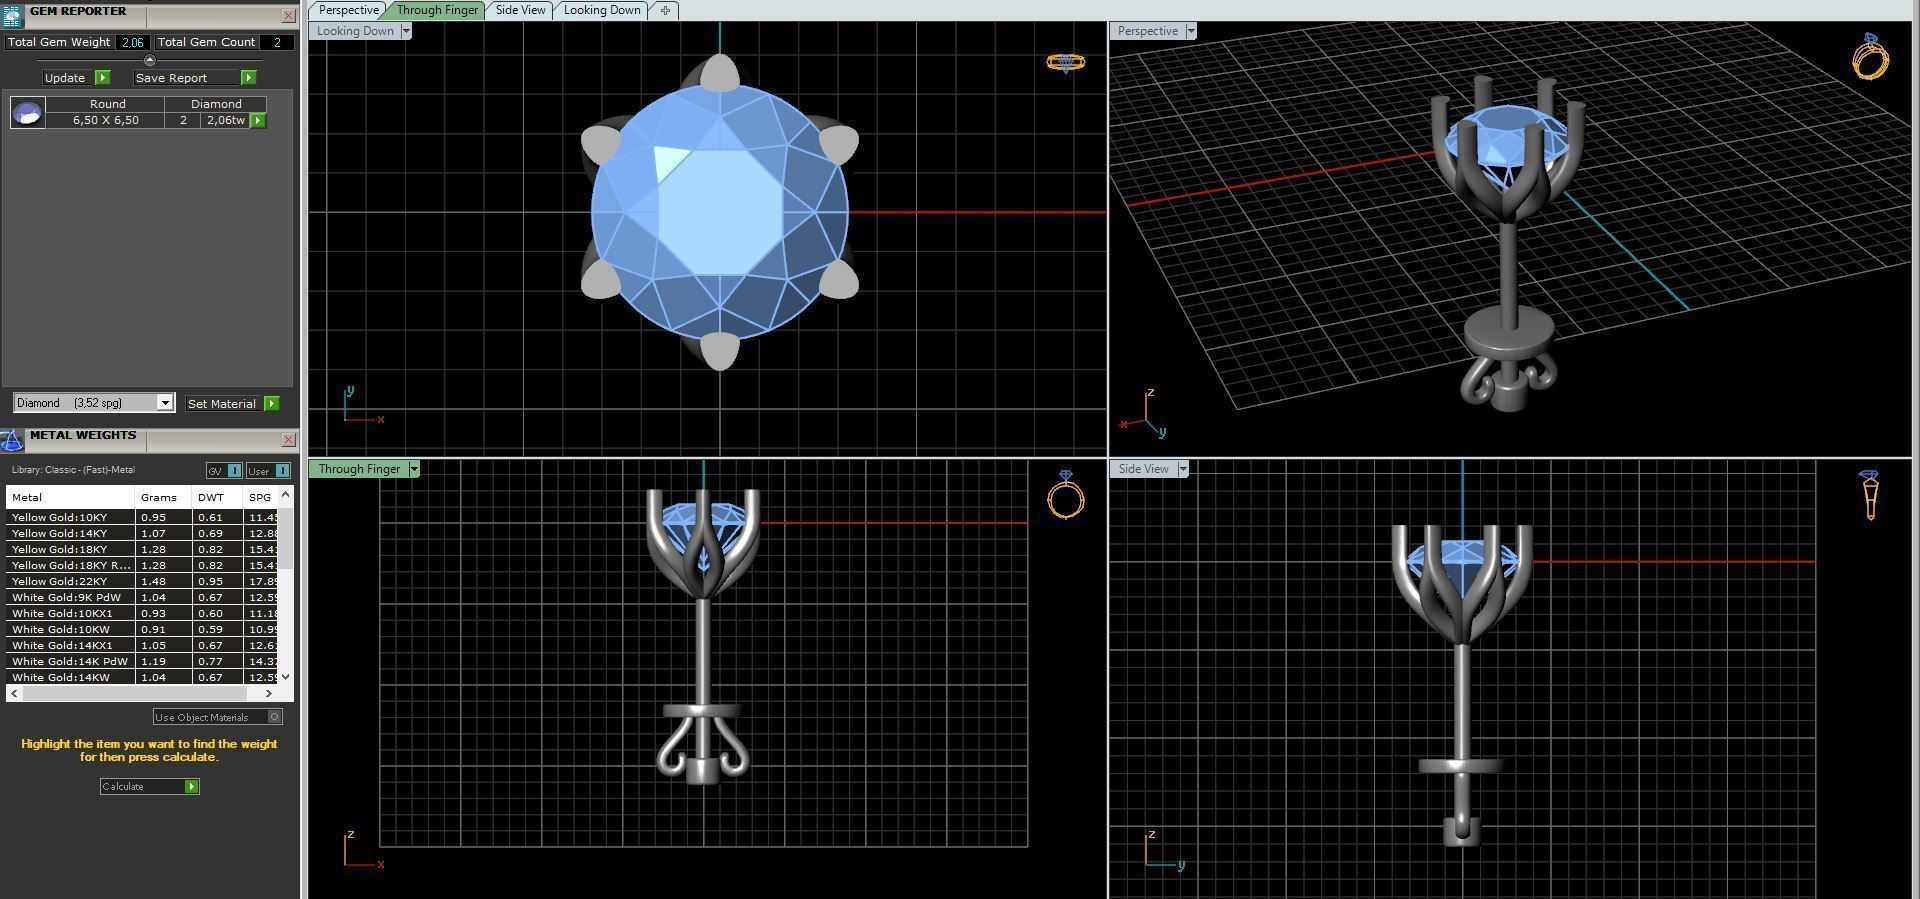Close the Metal Weights panel

tap(288, 439)
